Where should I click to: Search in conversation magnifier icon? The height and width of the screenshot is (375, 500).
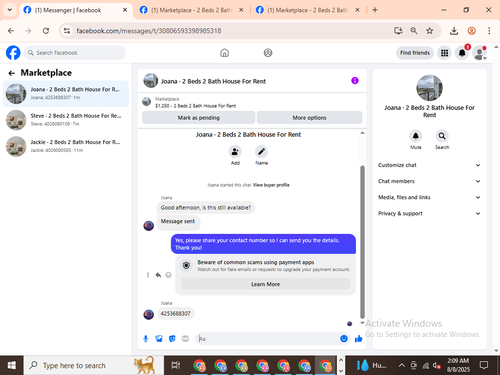pos(442,136)
